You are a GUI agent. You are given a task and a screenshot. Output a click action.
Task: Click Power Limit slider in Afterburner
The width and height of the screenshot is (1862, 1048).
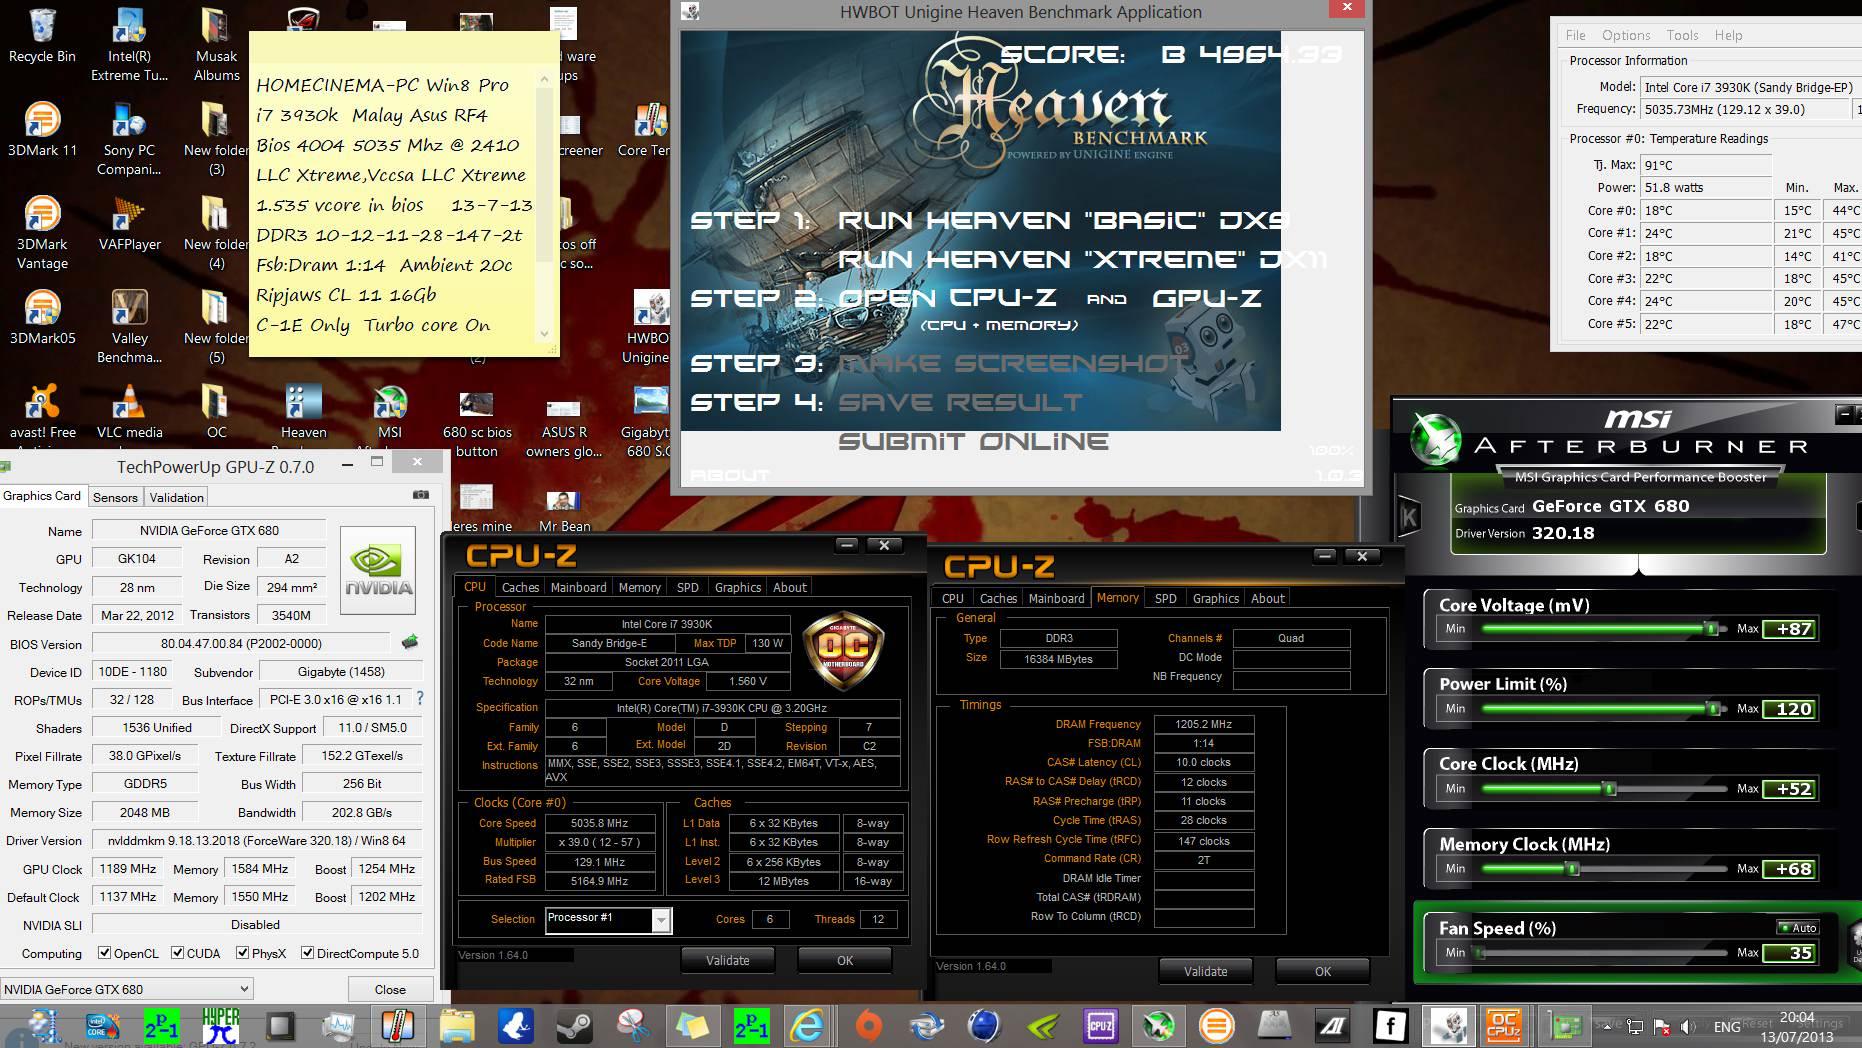click(1604, 709)
